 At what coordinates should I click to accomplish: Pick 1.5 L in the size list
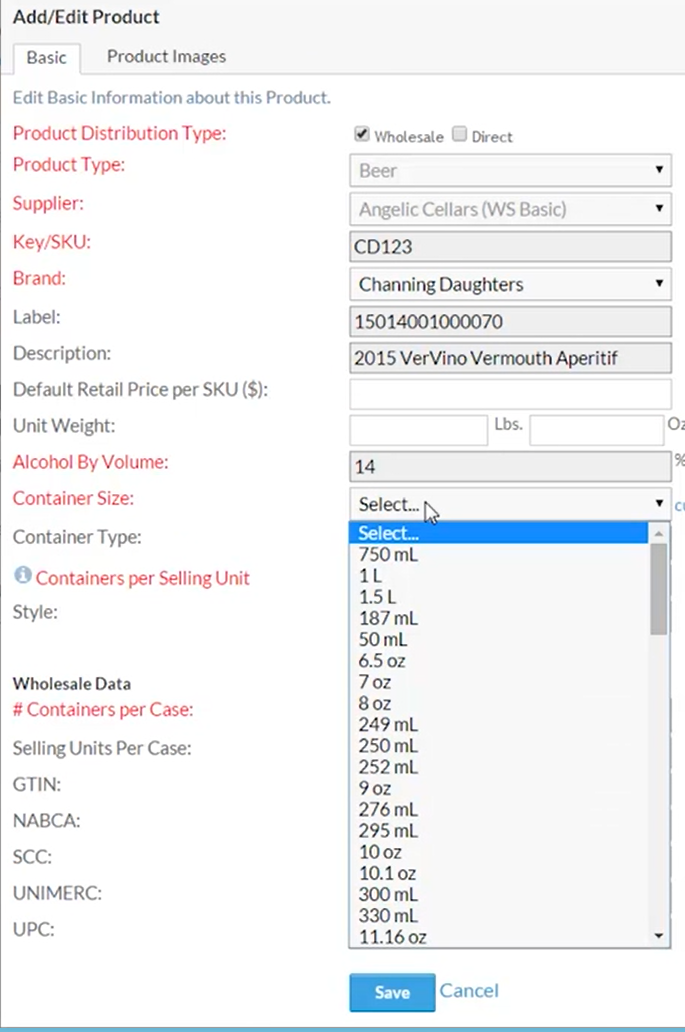pos(376,597)
